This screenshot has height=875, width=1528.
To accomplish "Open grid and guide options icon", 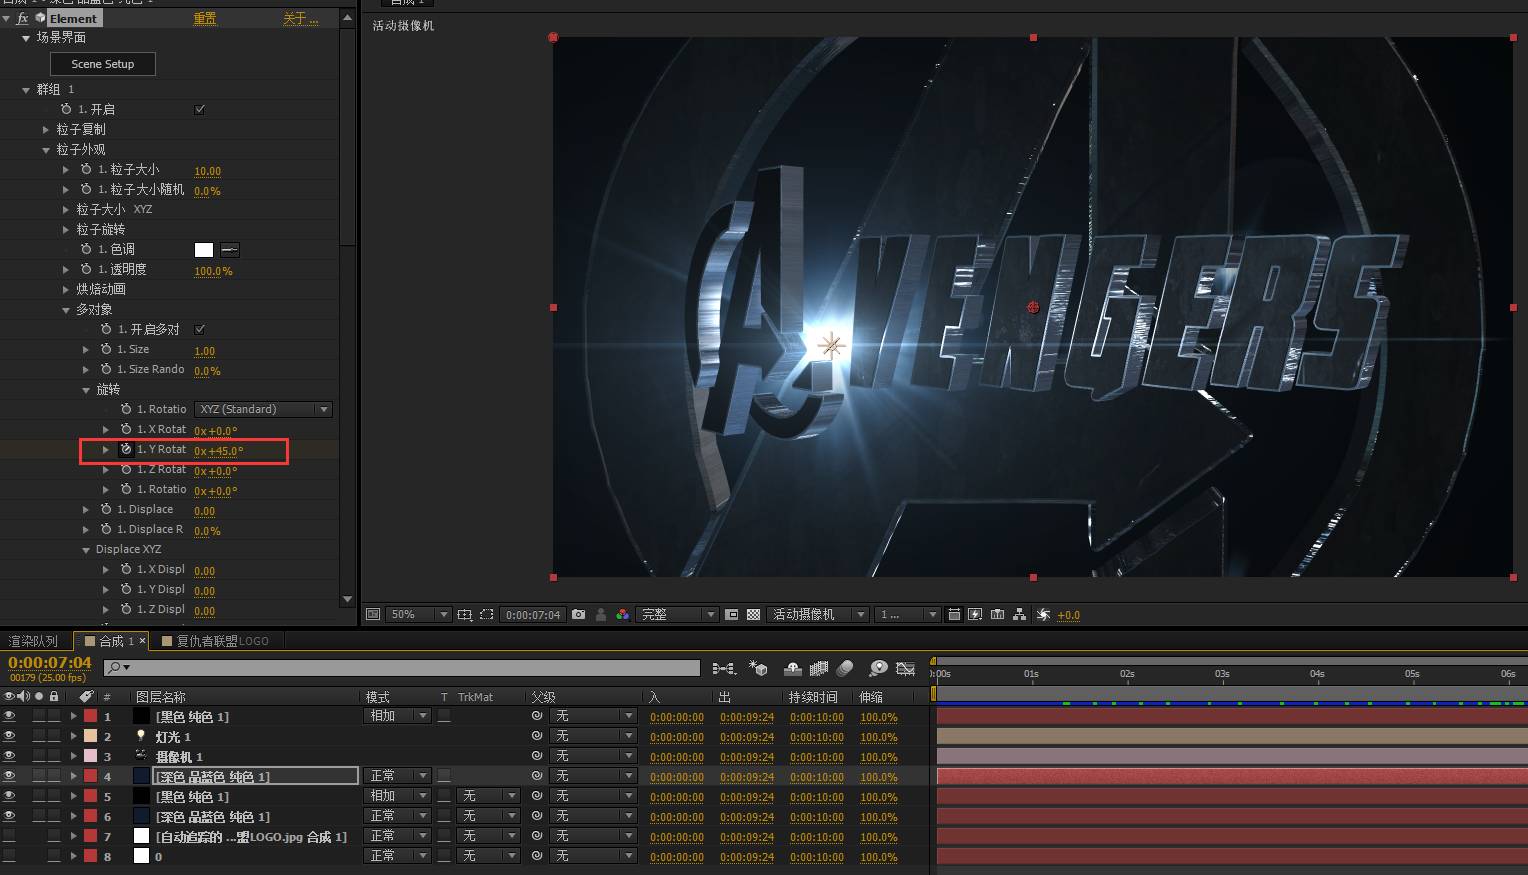I will click(464, 614).
